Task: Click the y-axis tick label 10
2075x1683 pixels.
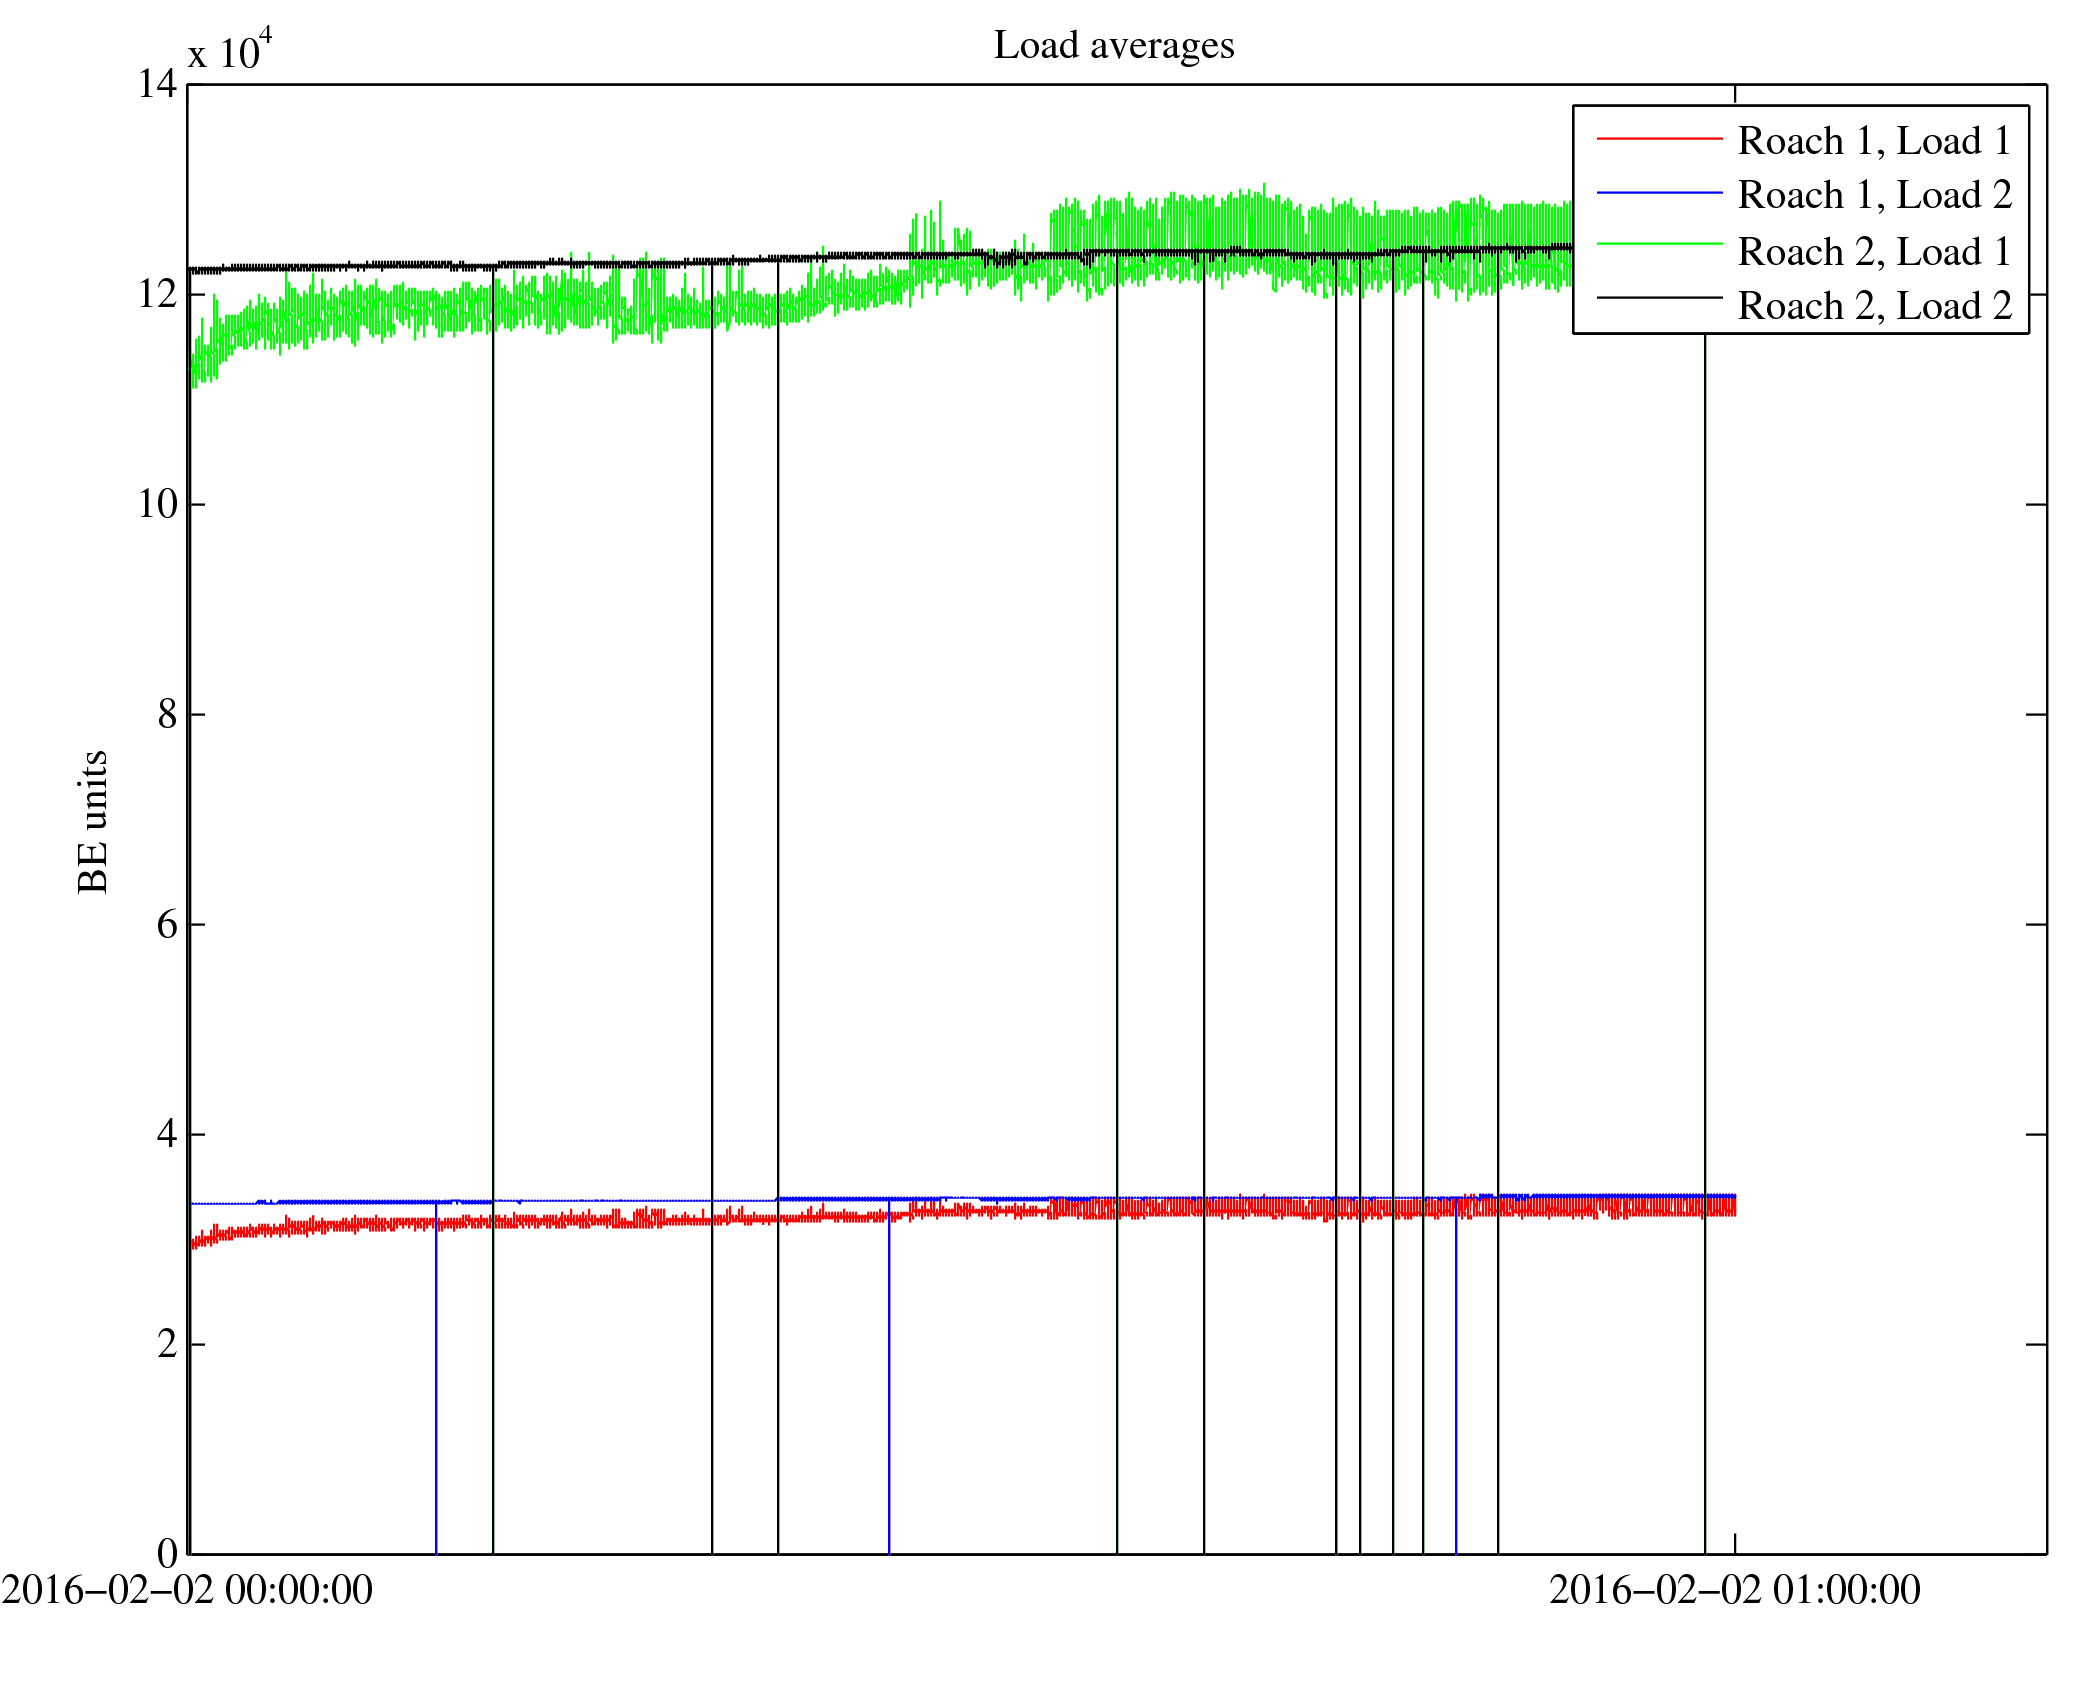Action: (x=157, y=504)
